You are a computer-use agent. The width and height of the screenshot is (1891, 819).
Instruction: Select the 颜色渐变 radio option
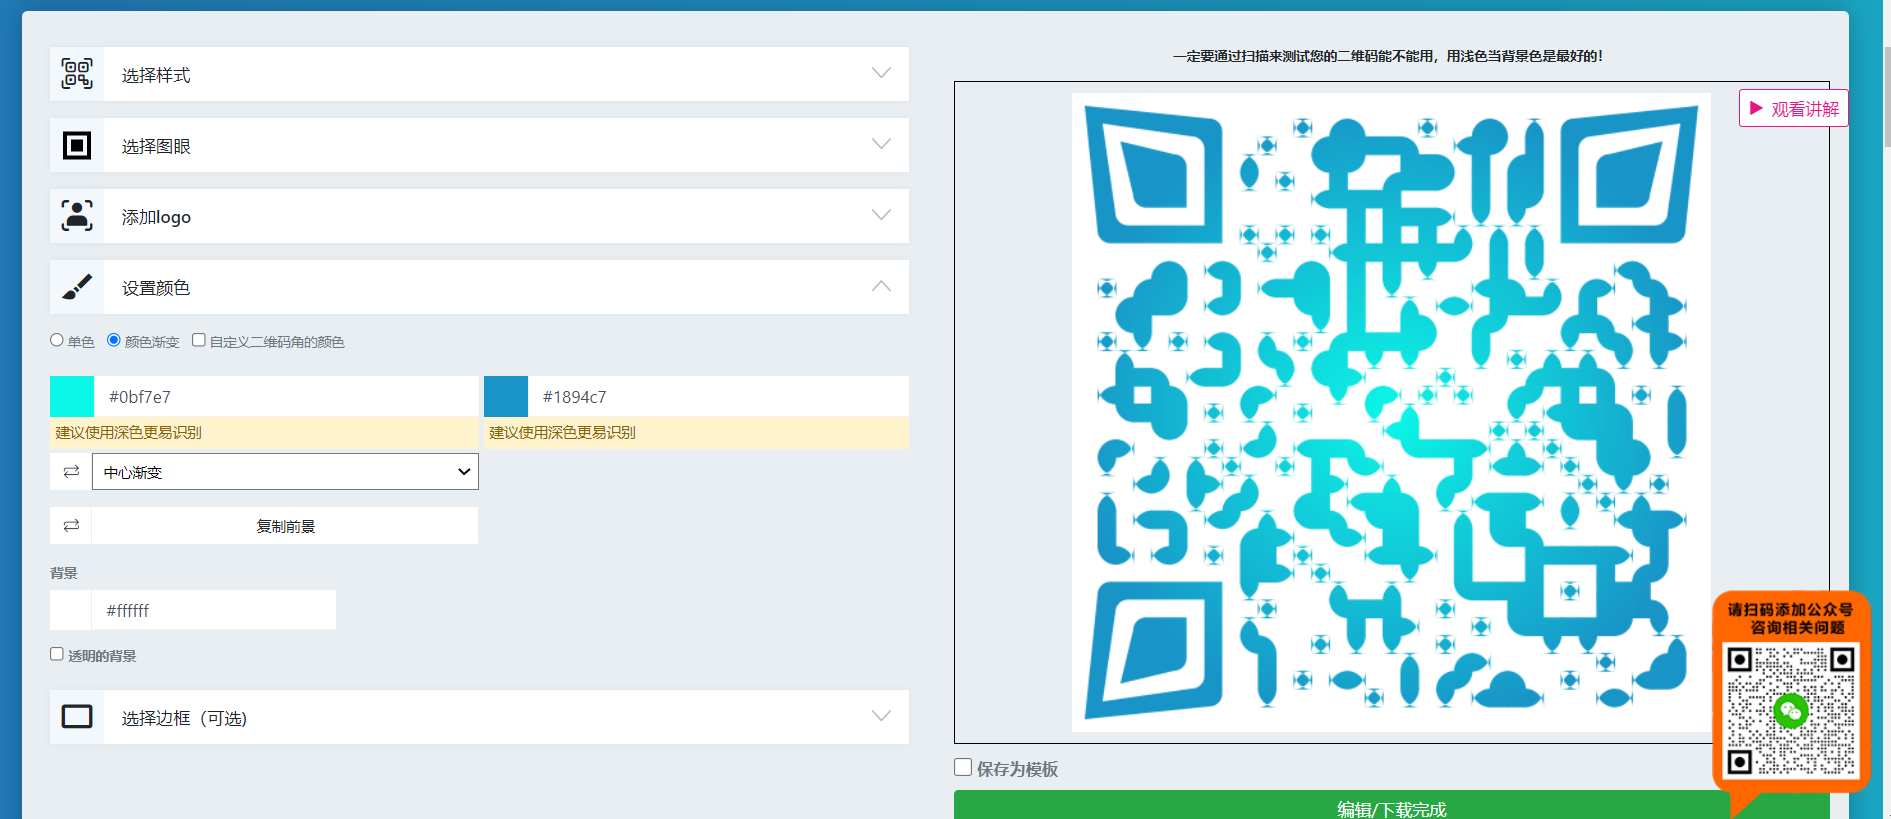[114, 340]
